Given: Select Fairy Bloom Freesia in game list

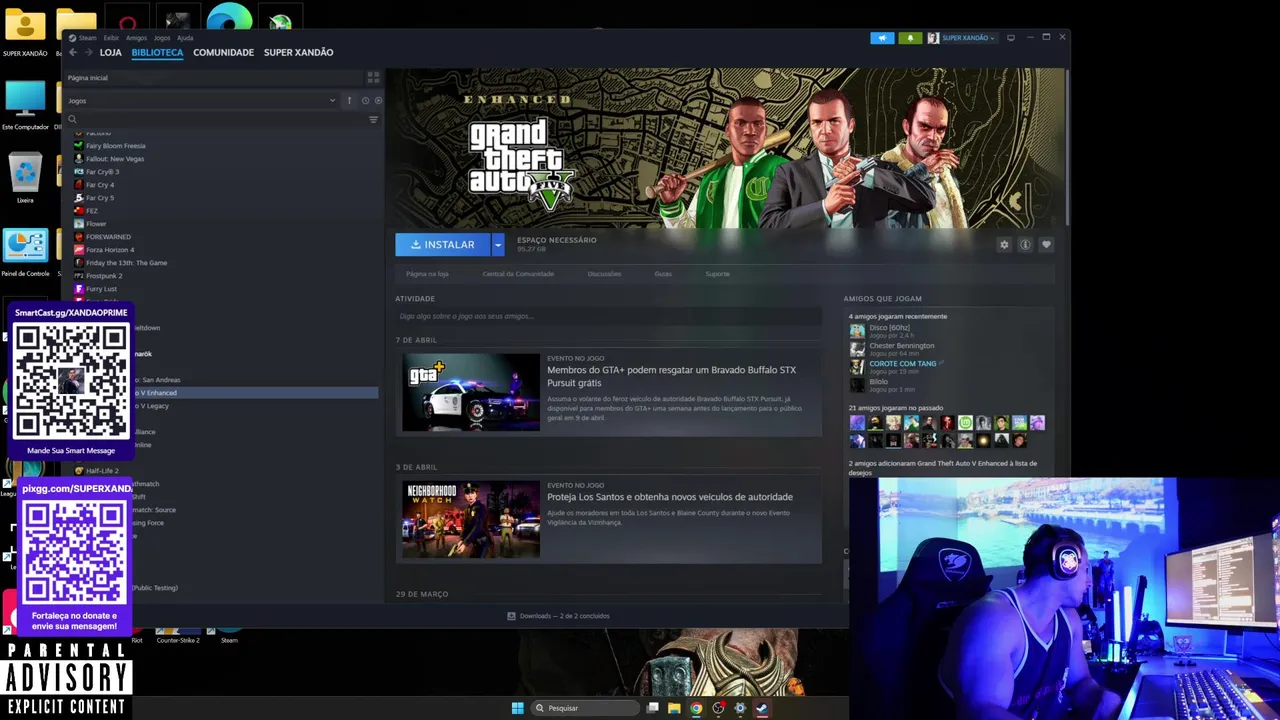Looking at the screenshot, I should 115,146.
